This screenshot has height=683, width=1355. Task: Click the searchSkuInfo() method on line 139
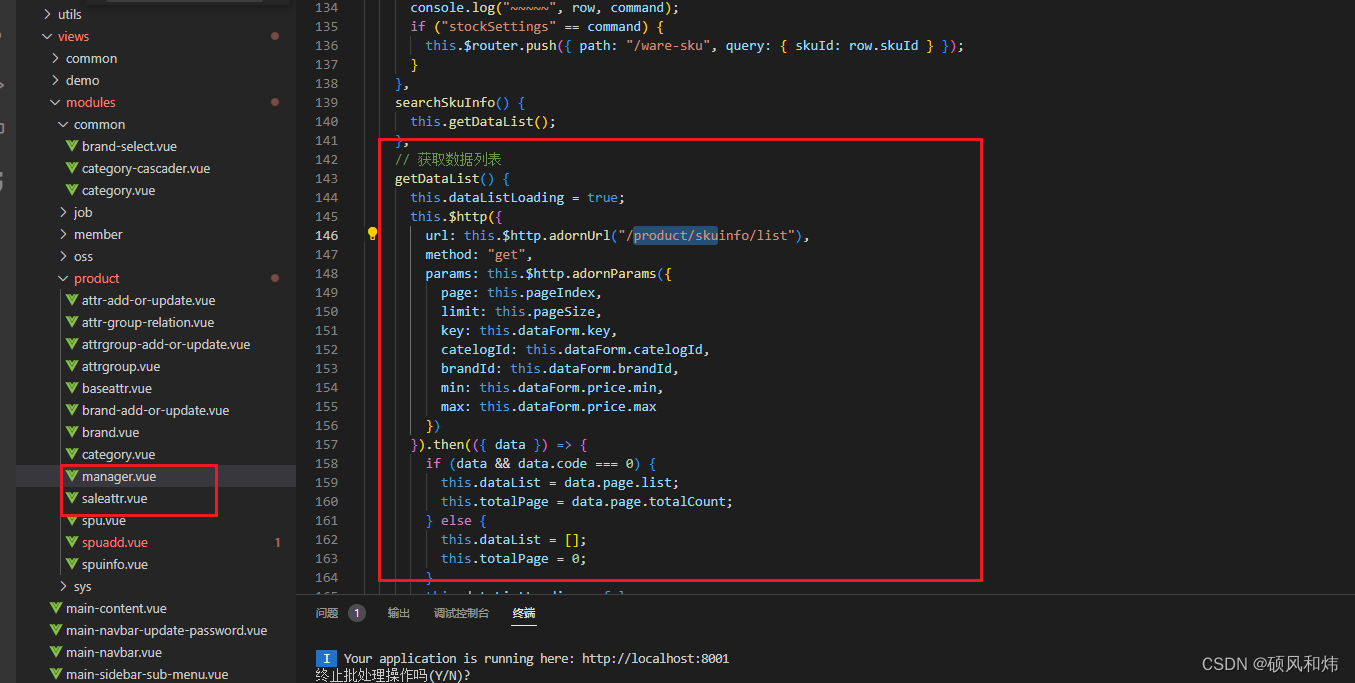point(460,102)
